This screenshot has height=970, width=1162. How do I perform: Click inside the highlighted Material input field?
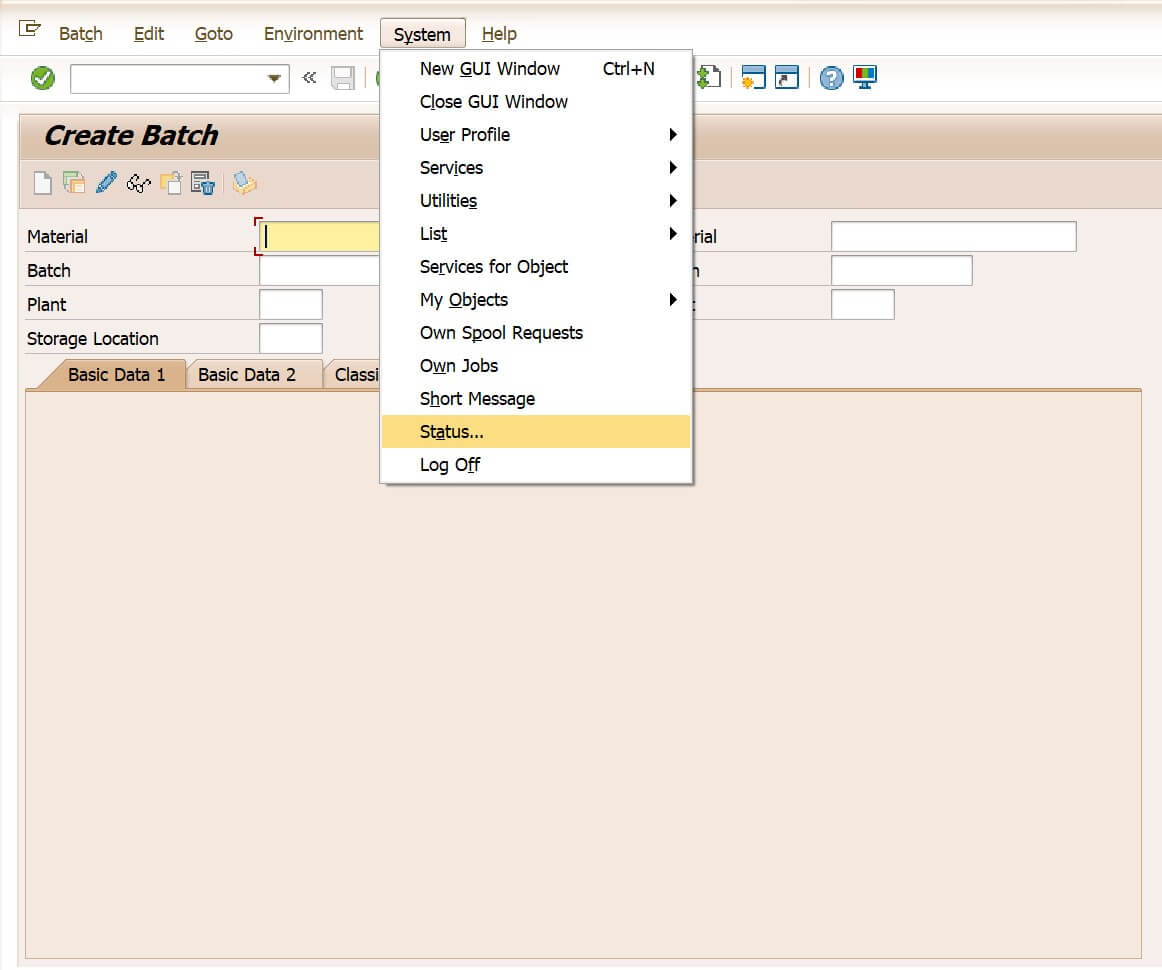(x=320, y=236)
